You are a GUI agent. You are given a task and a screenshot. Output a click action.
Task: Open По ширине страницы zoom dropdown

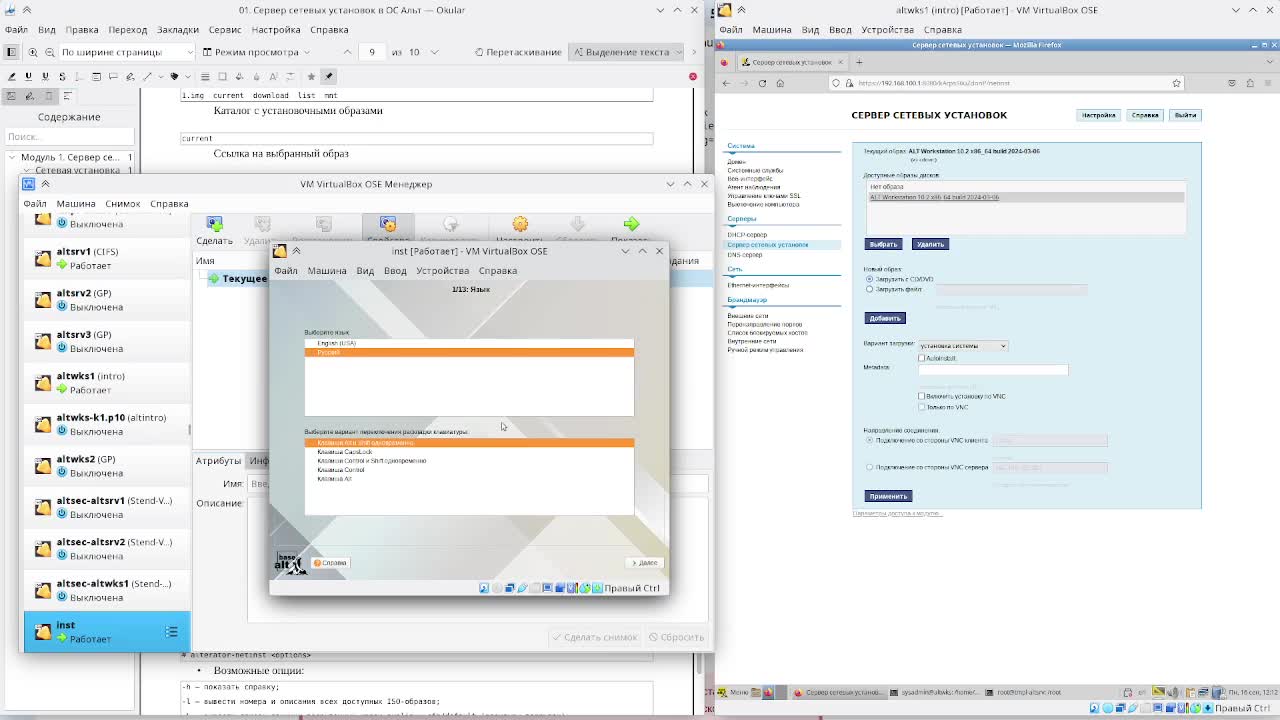(127, 52)
